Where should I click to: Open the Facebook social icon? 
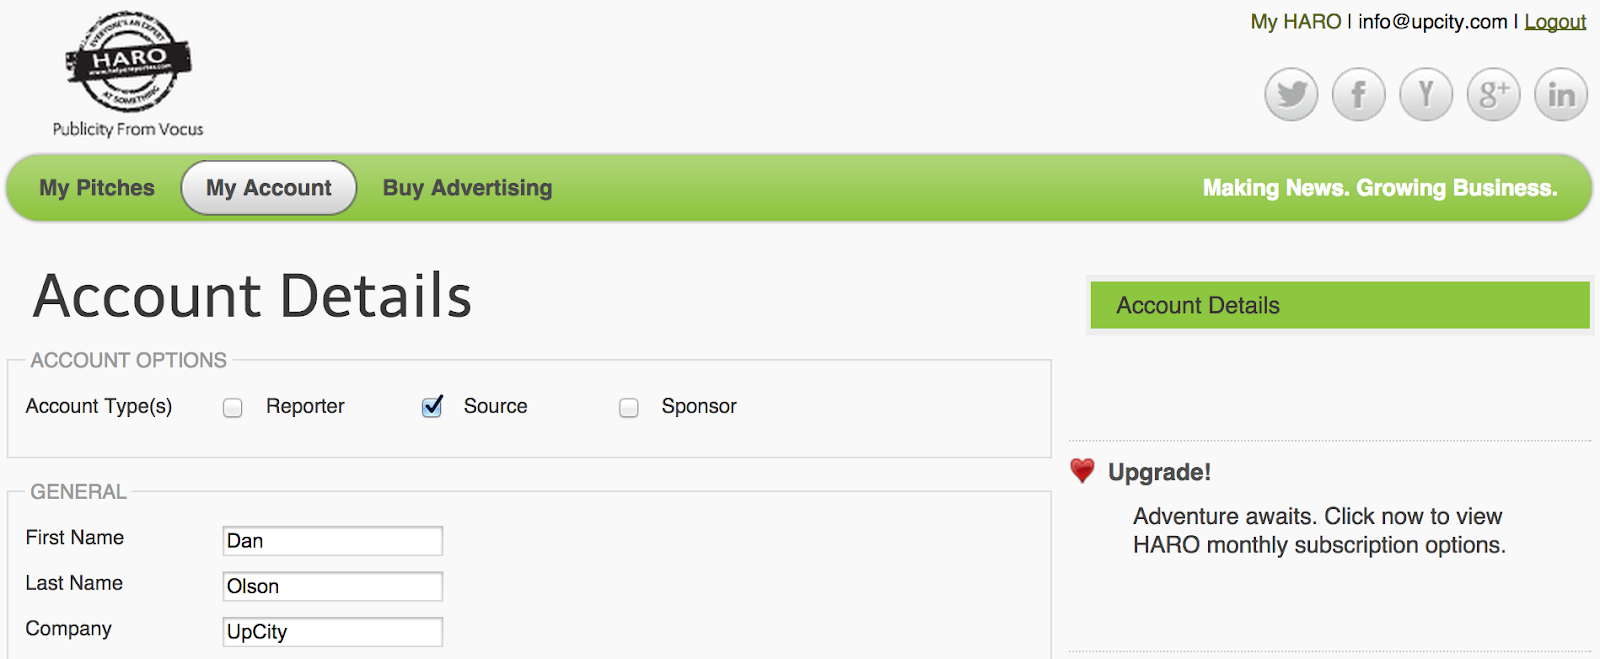1358,95
